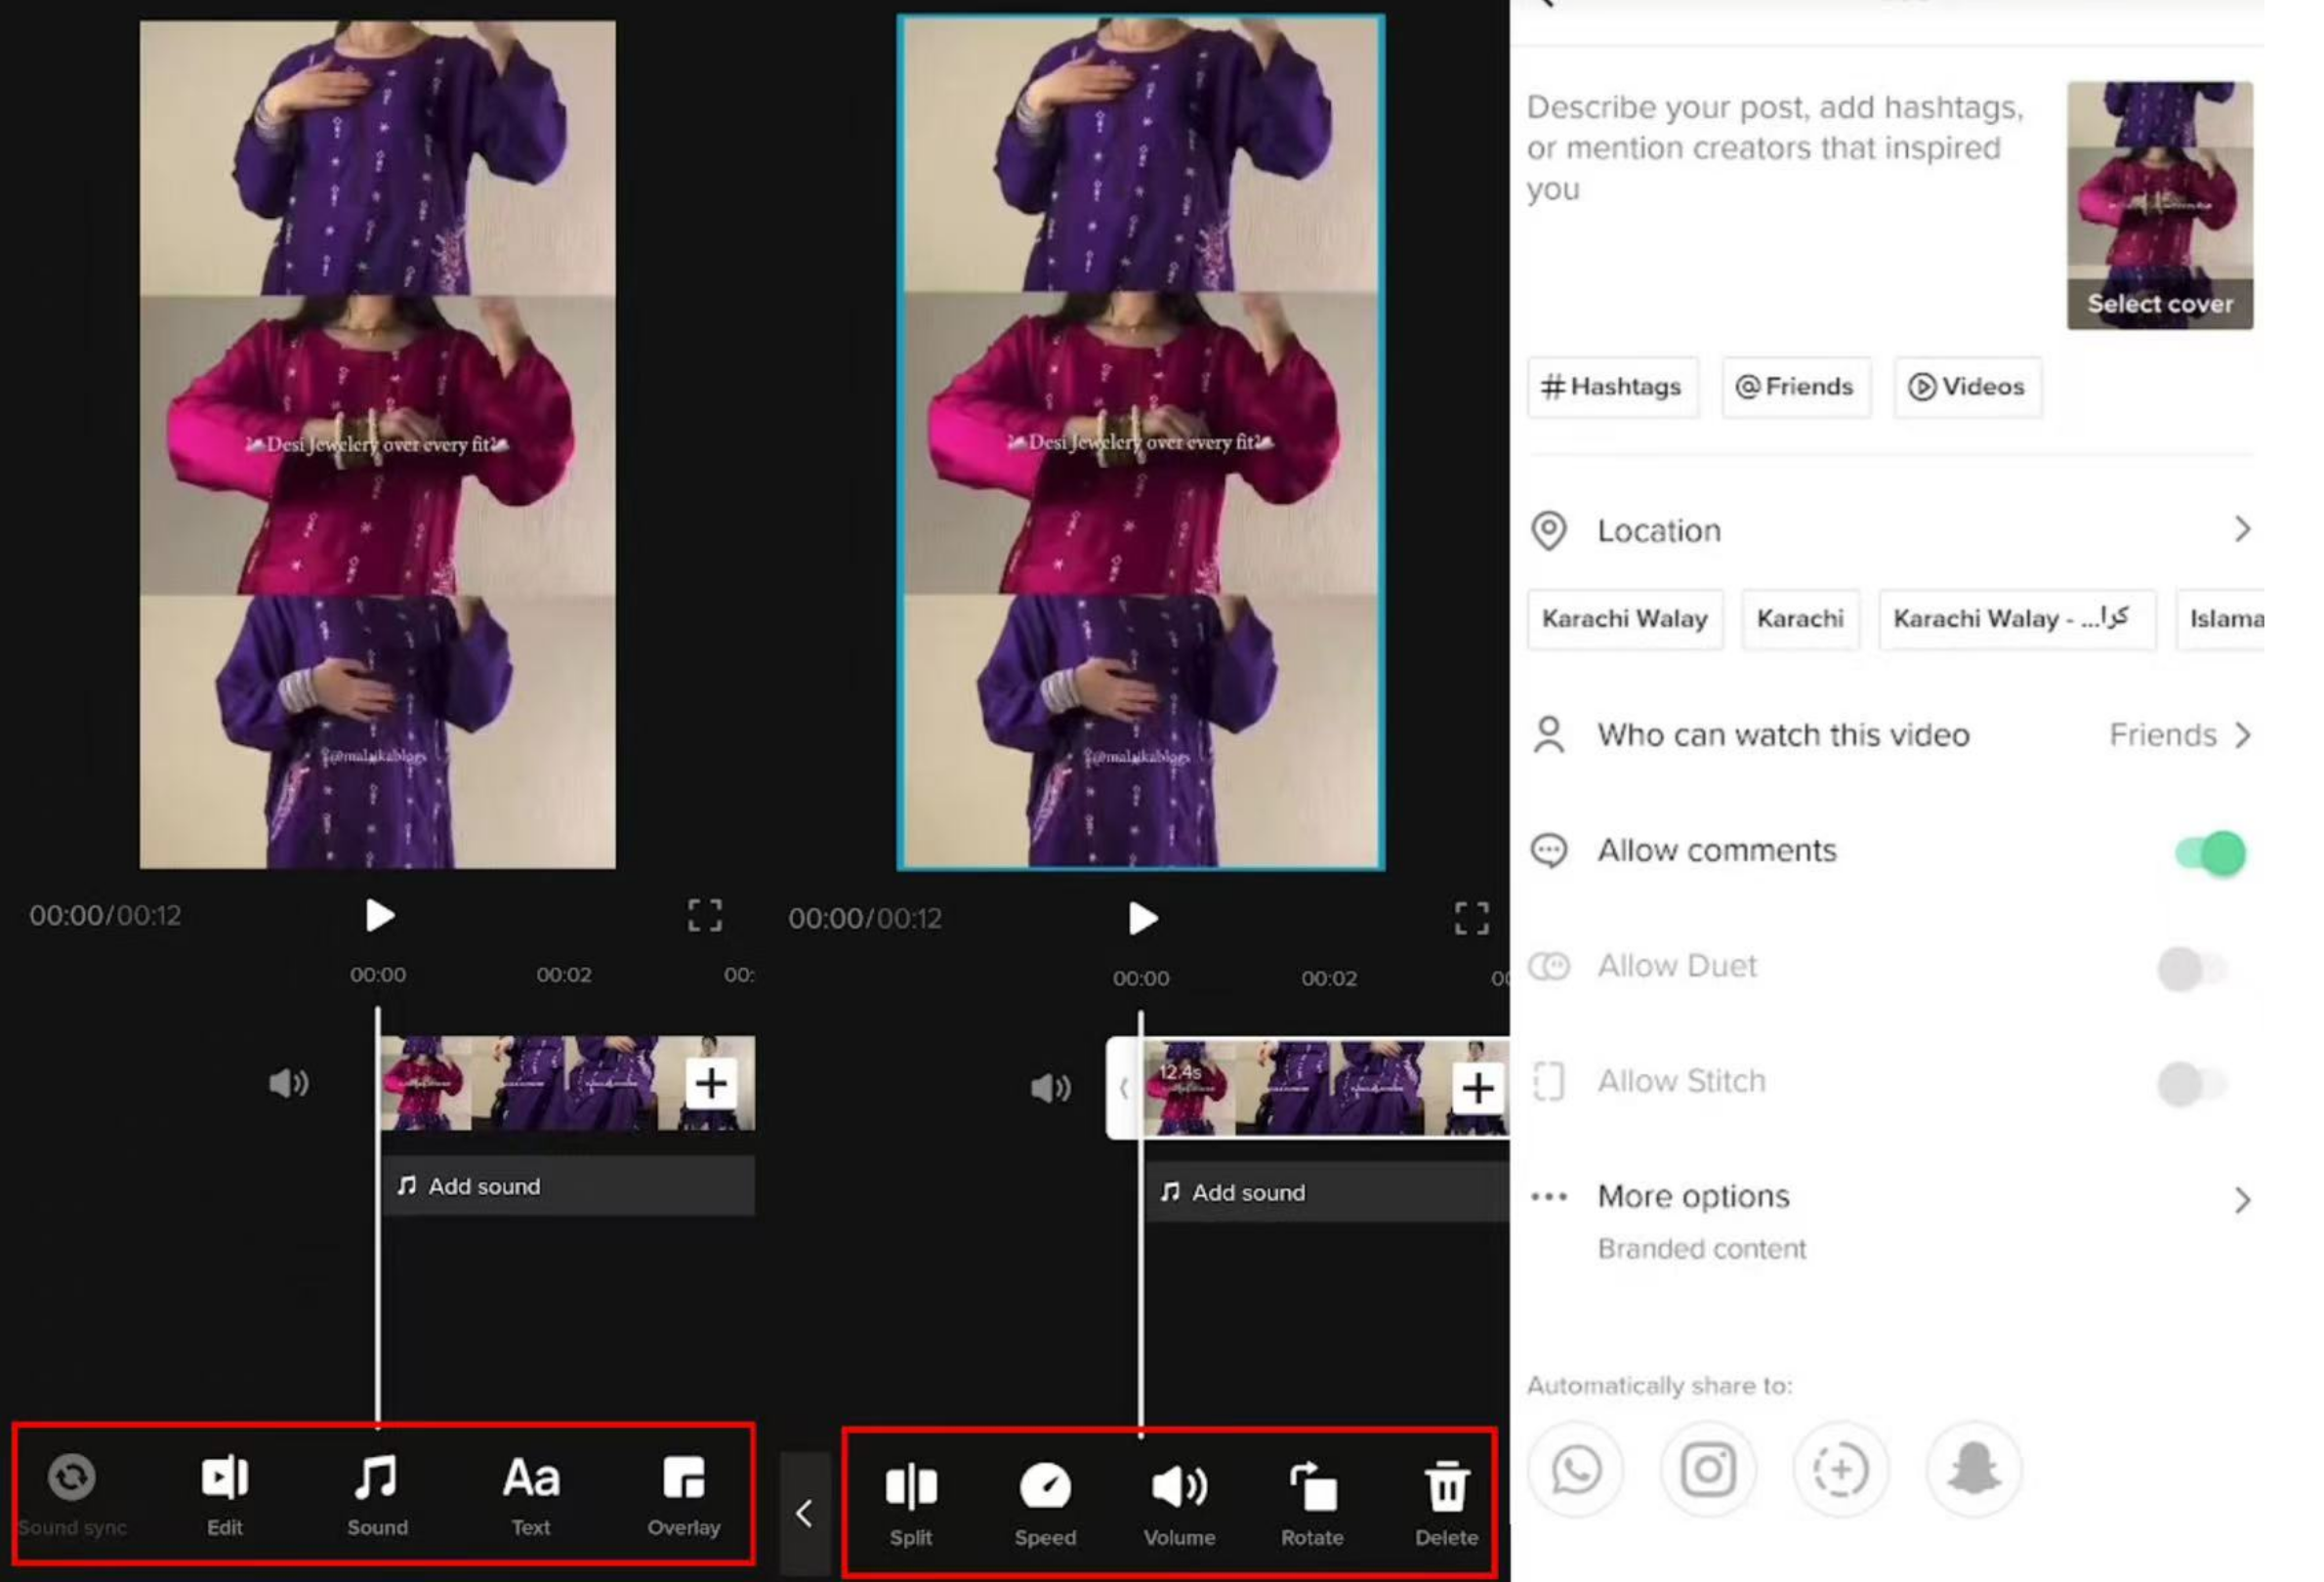Open the Text tool
2324x1582 pixels.
click(530, 1490)
